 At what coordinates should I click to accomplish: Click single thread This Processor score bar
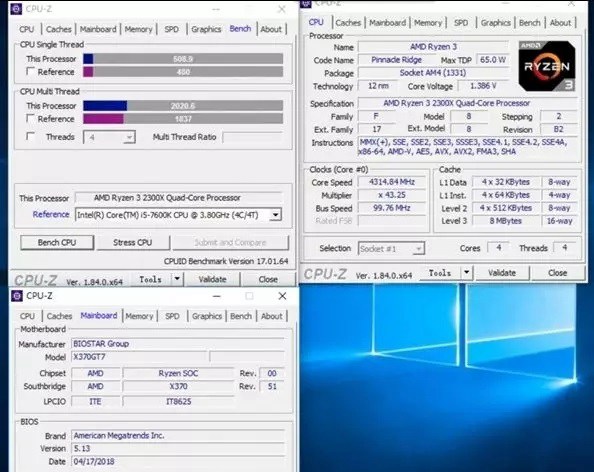click(x=183, y=59)
